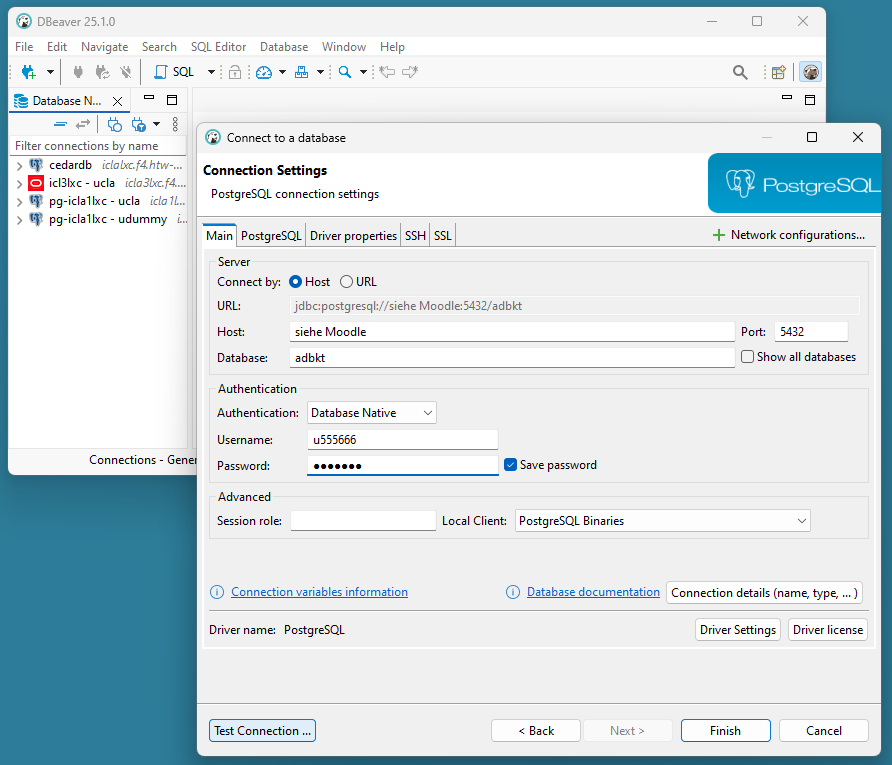Expand the icl3lxc - ucla connection node

[19, 184]
